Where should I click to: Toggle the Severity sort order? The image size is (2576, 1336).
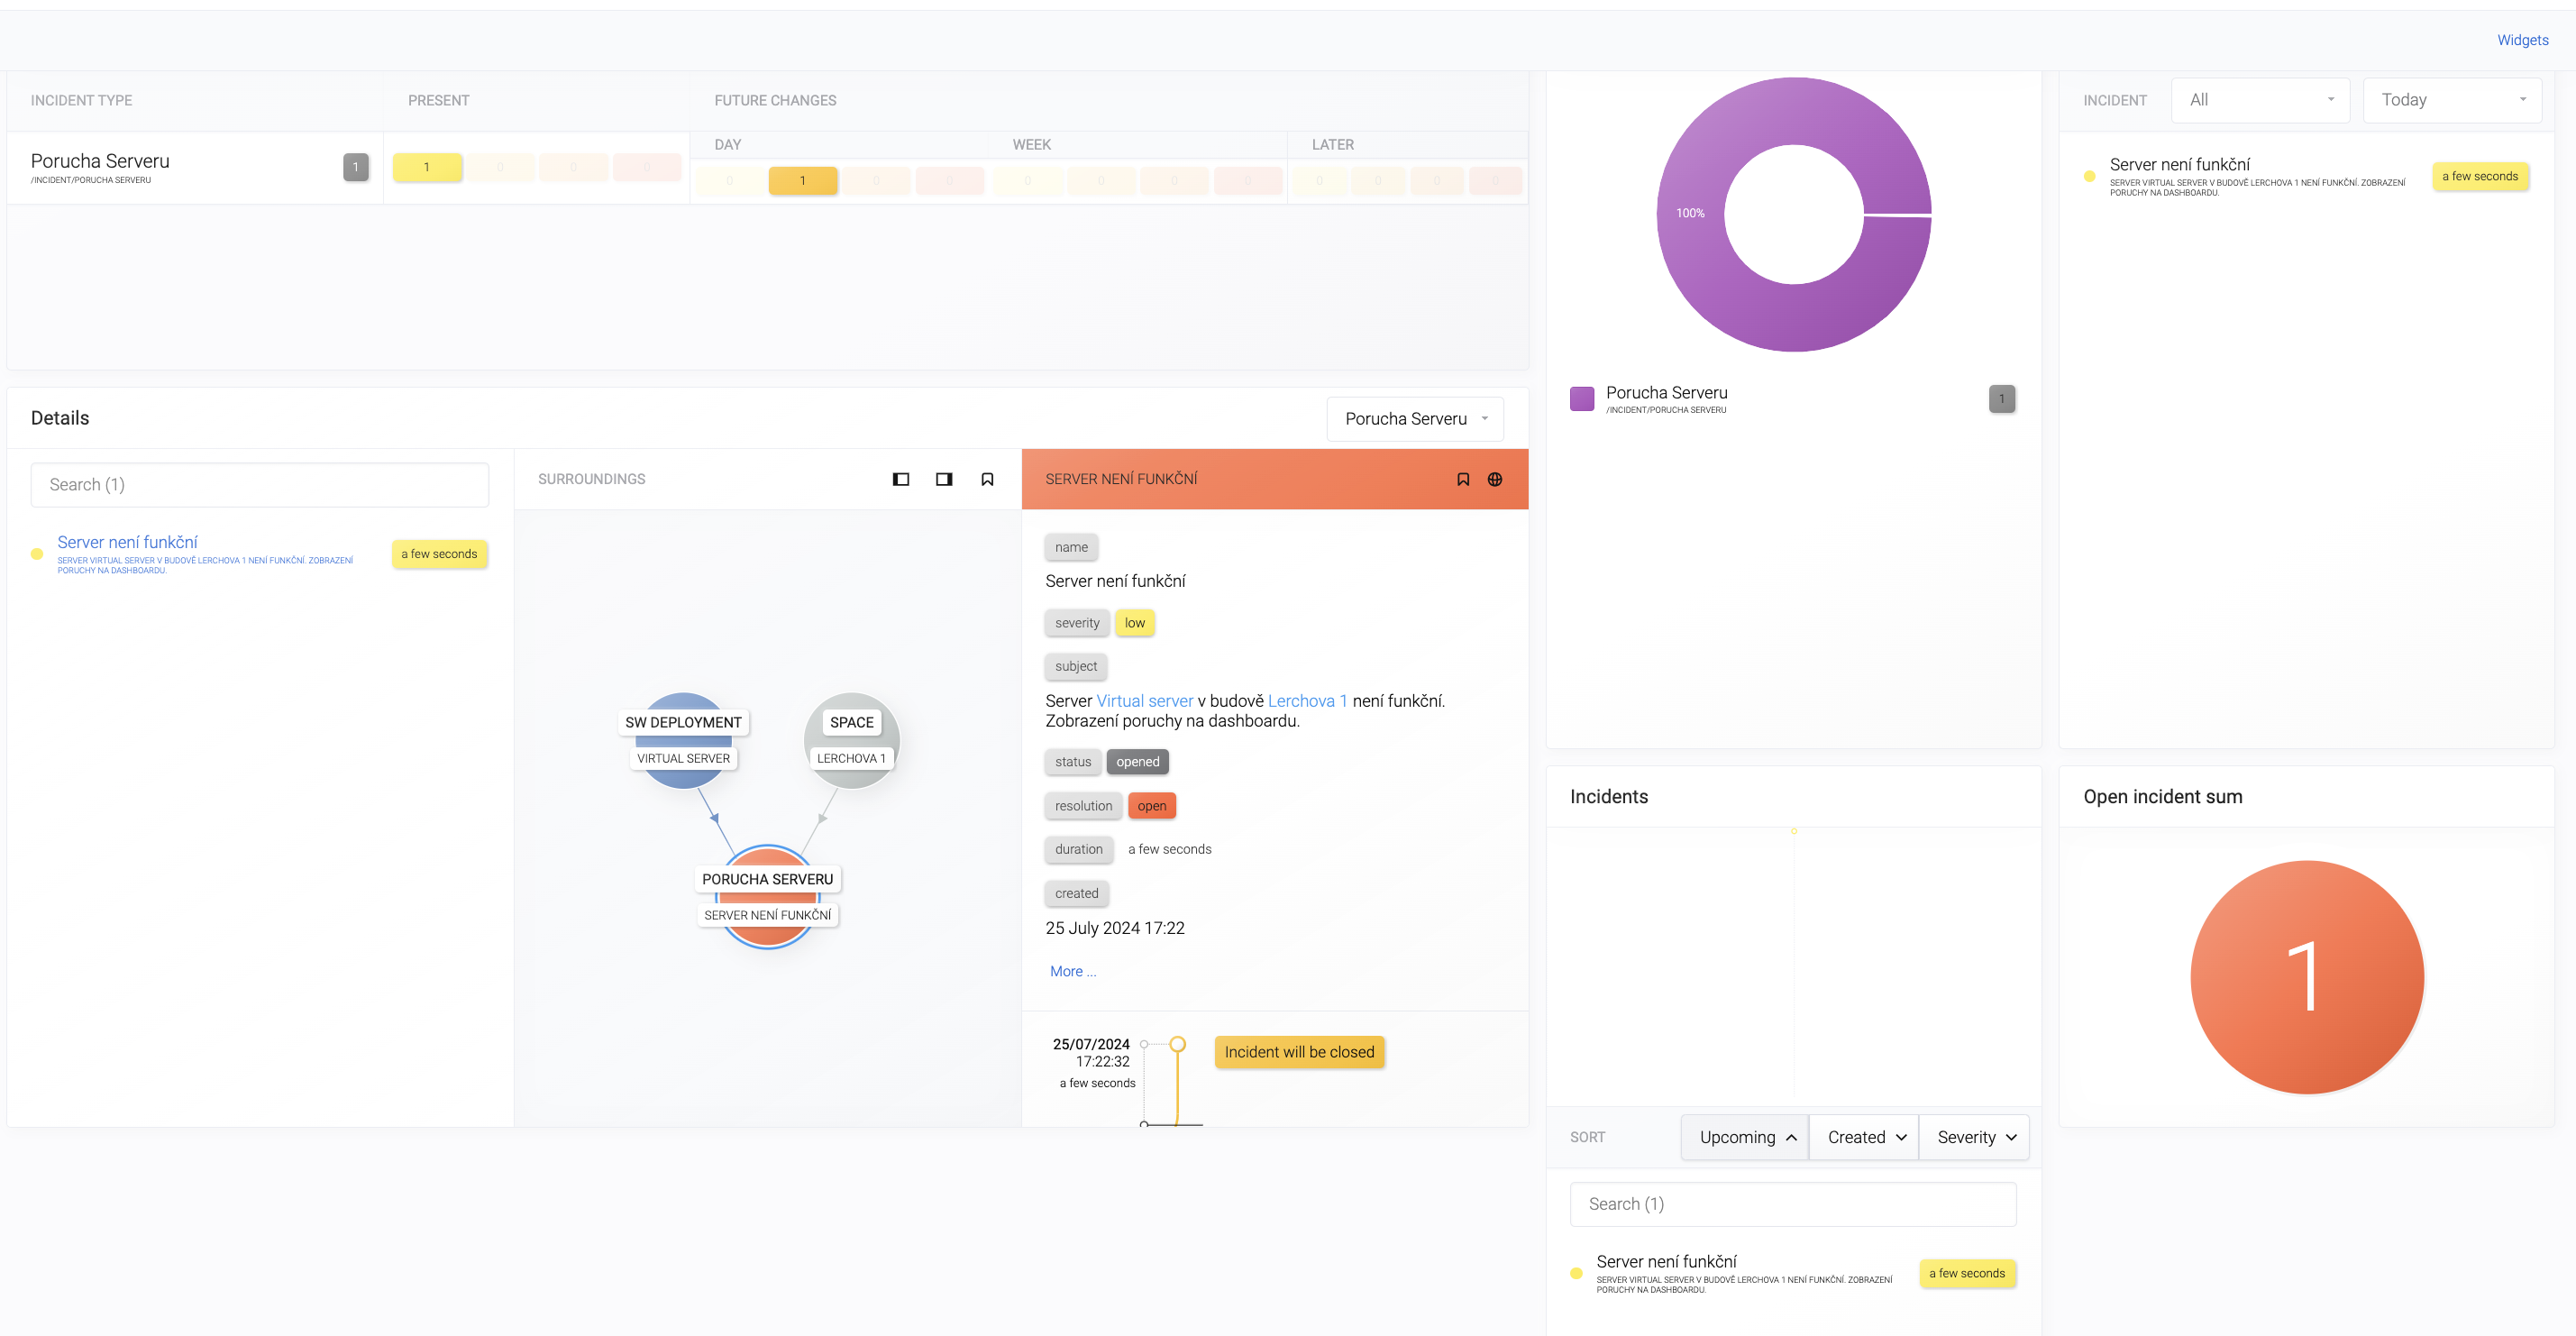click(1974, 1137)
